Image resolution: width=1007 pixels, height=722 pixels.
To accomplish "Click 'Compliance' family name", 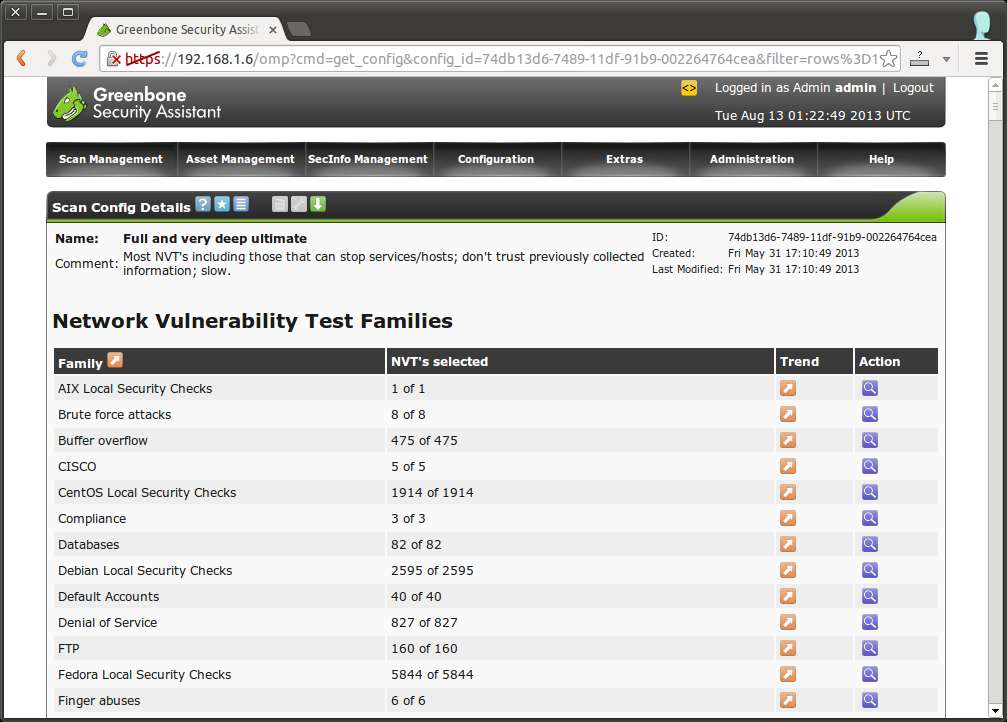I will coord(92,518).
